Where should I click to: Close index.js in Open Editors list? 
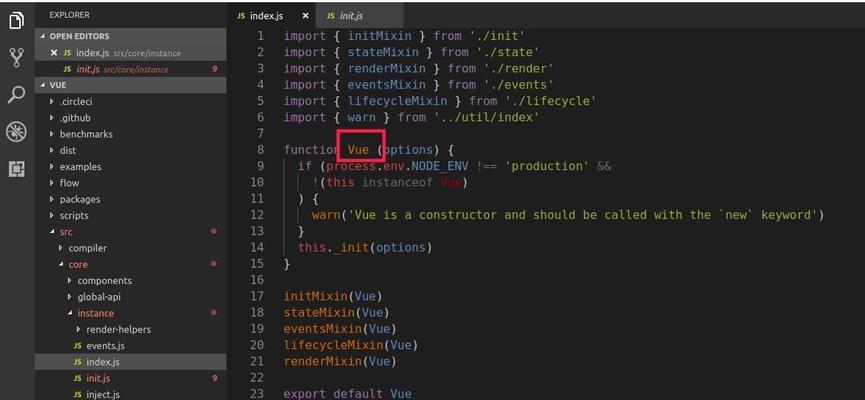54,53
